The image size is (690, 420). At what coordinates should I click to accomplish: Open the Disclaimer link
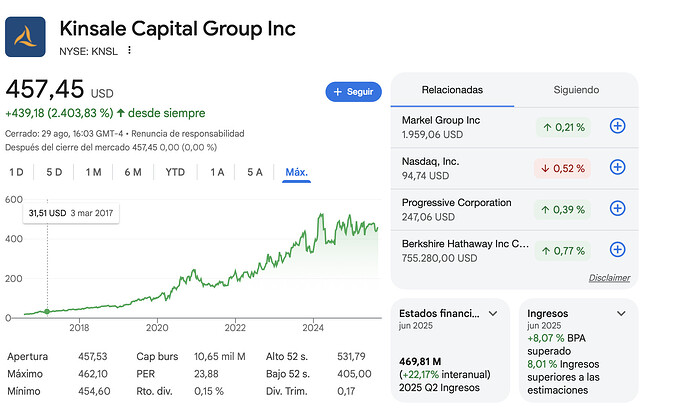[x=609, y=278]
